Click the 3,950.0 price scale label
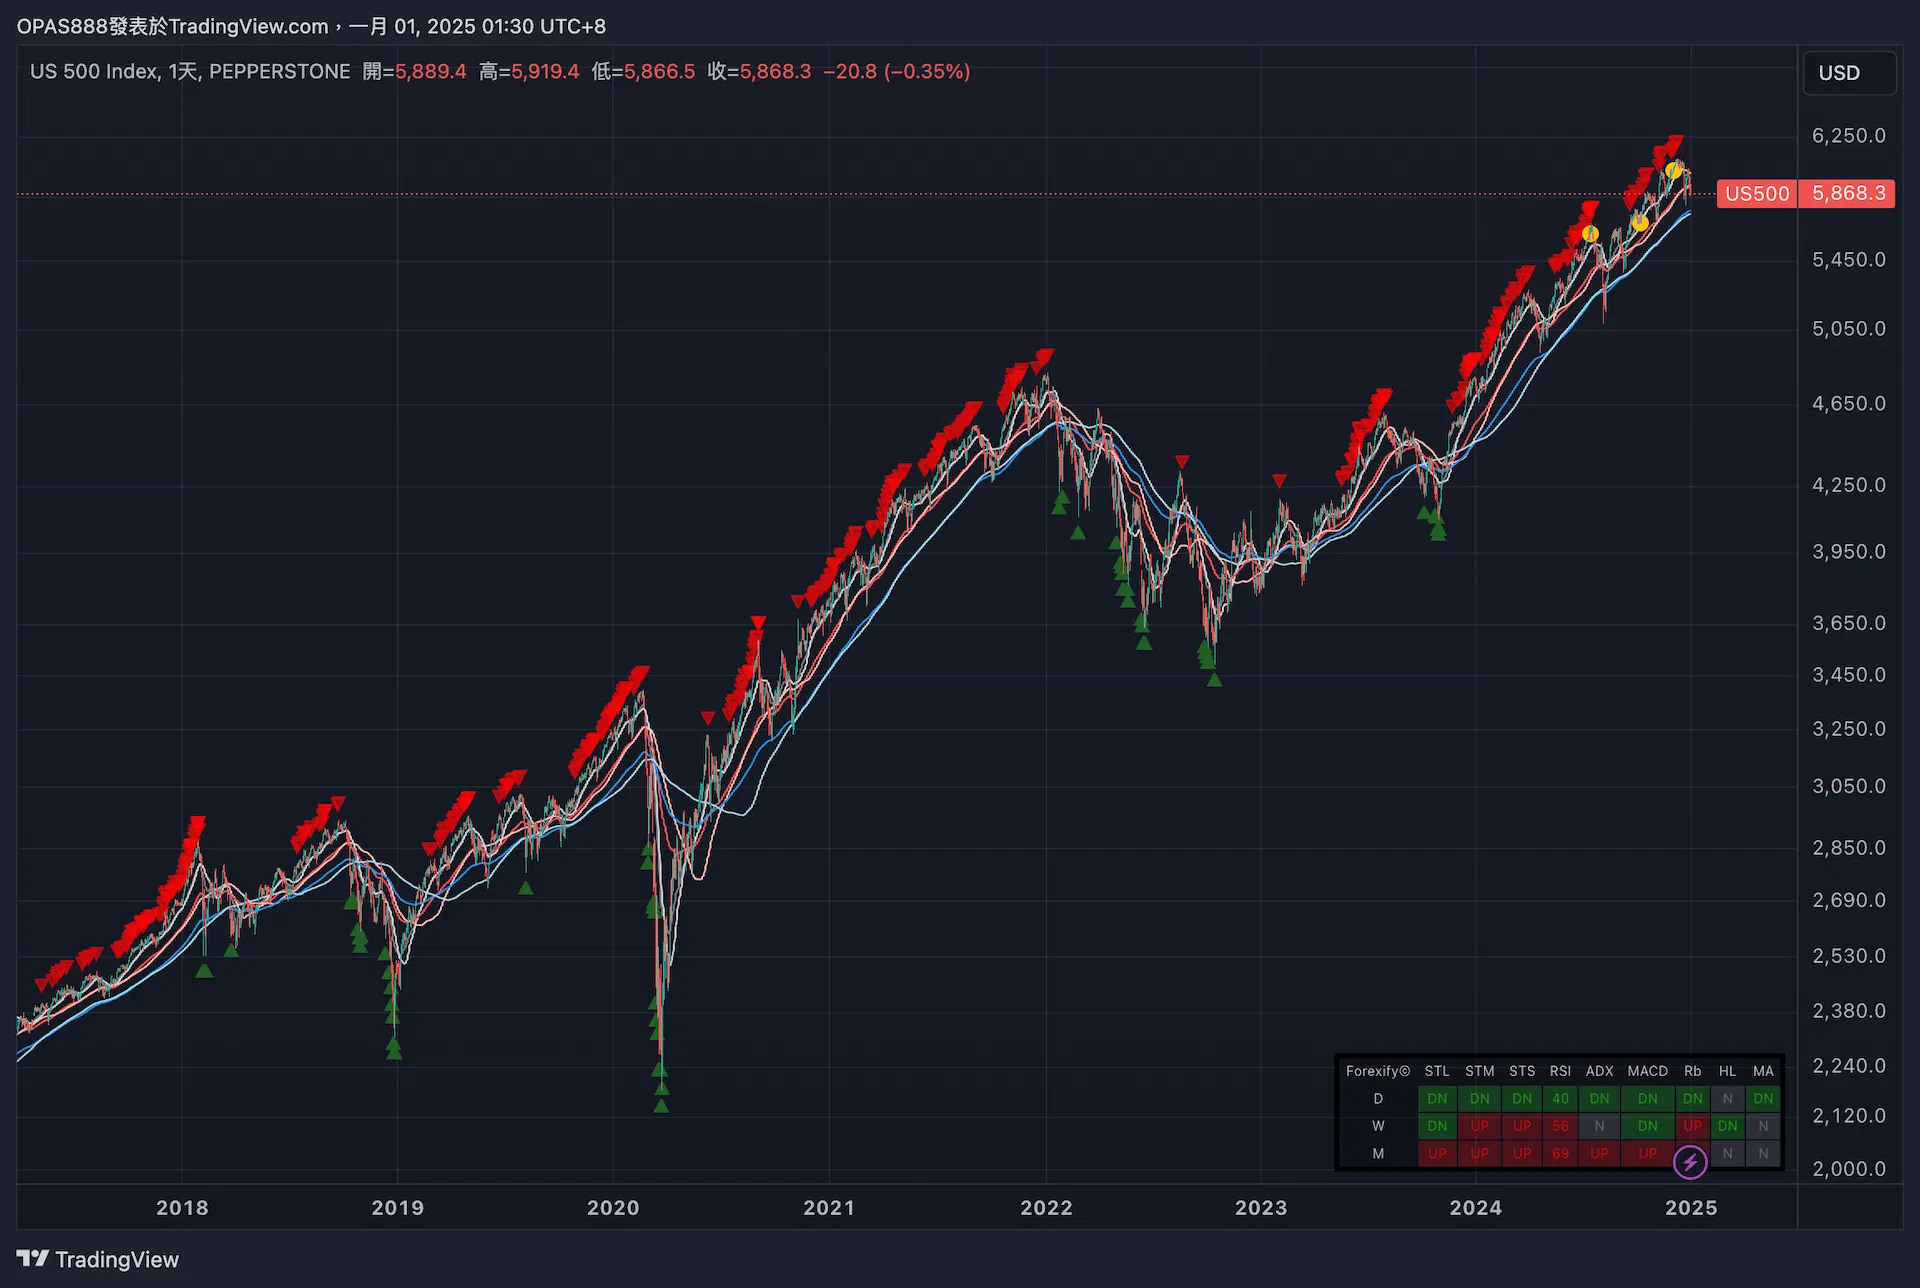The height and width of the screenshot is (1288, 1920). pos(1849,551)
